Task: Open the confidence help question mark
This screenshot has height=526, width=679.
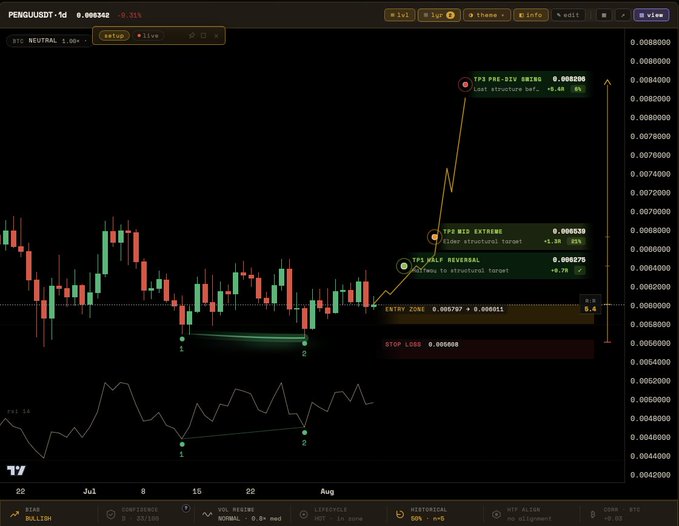Action: pos(186,508)
